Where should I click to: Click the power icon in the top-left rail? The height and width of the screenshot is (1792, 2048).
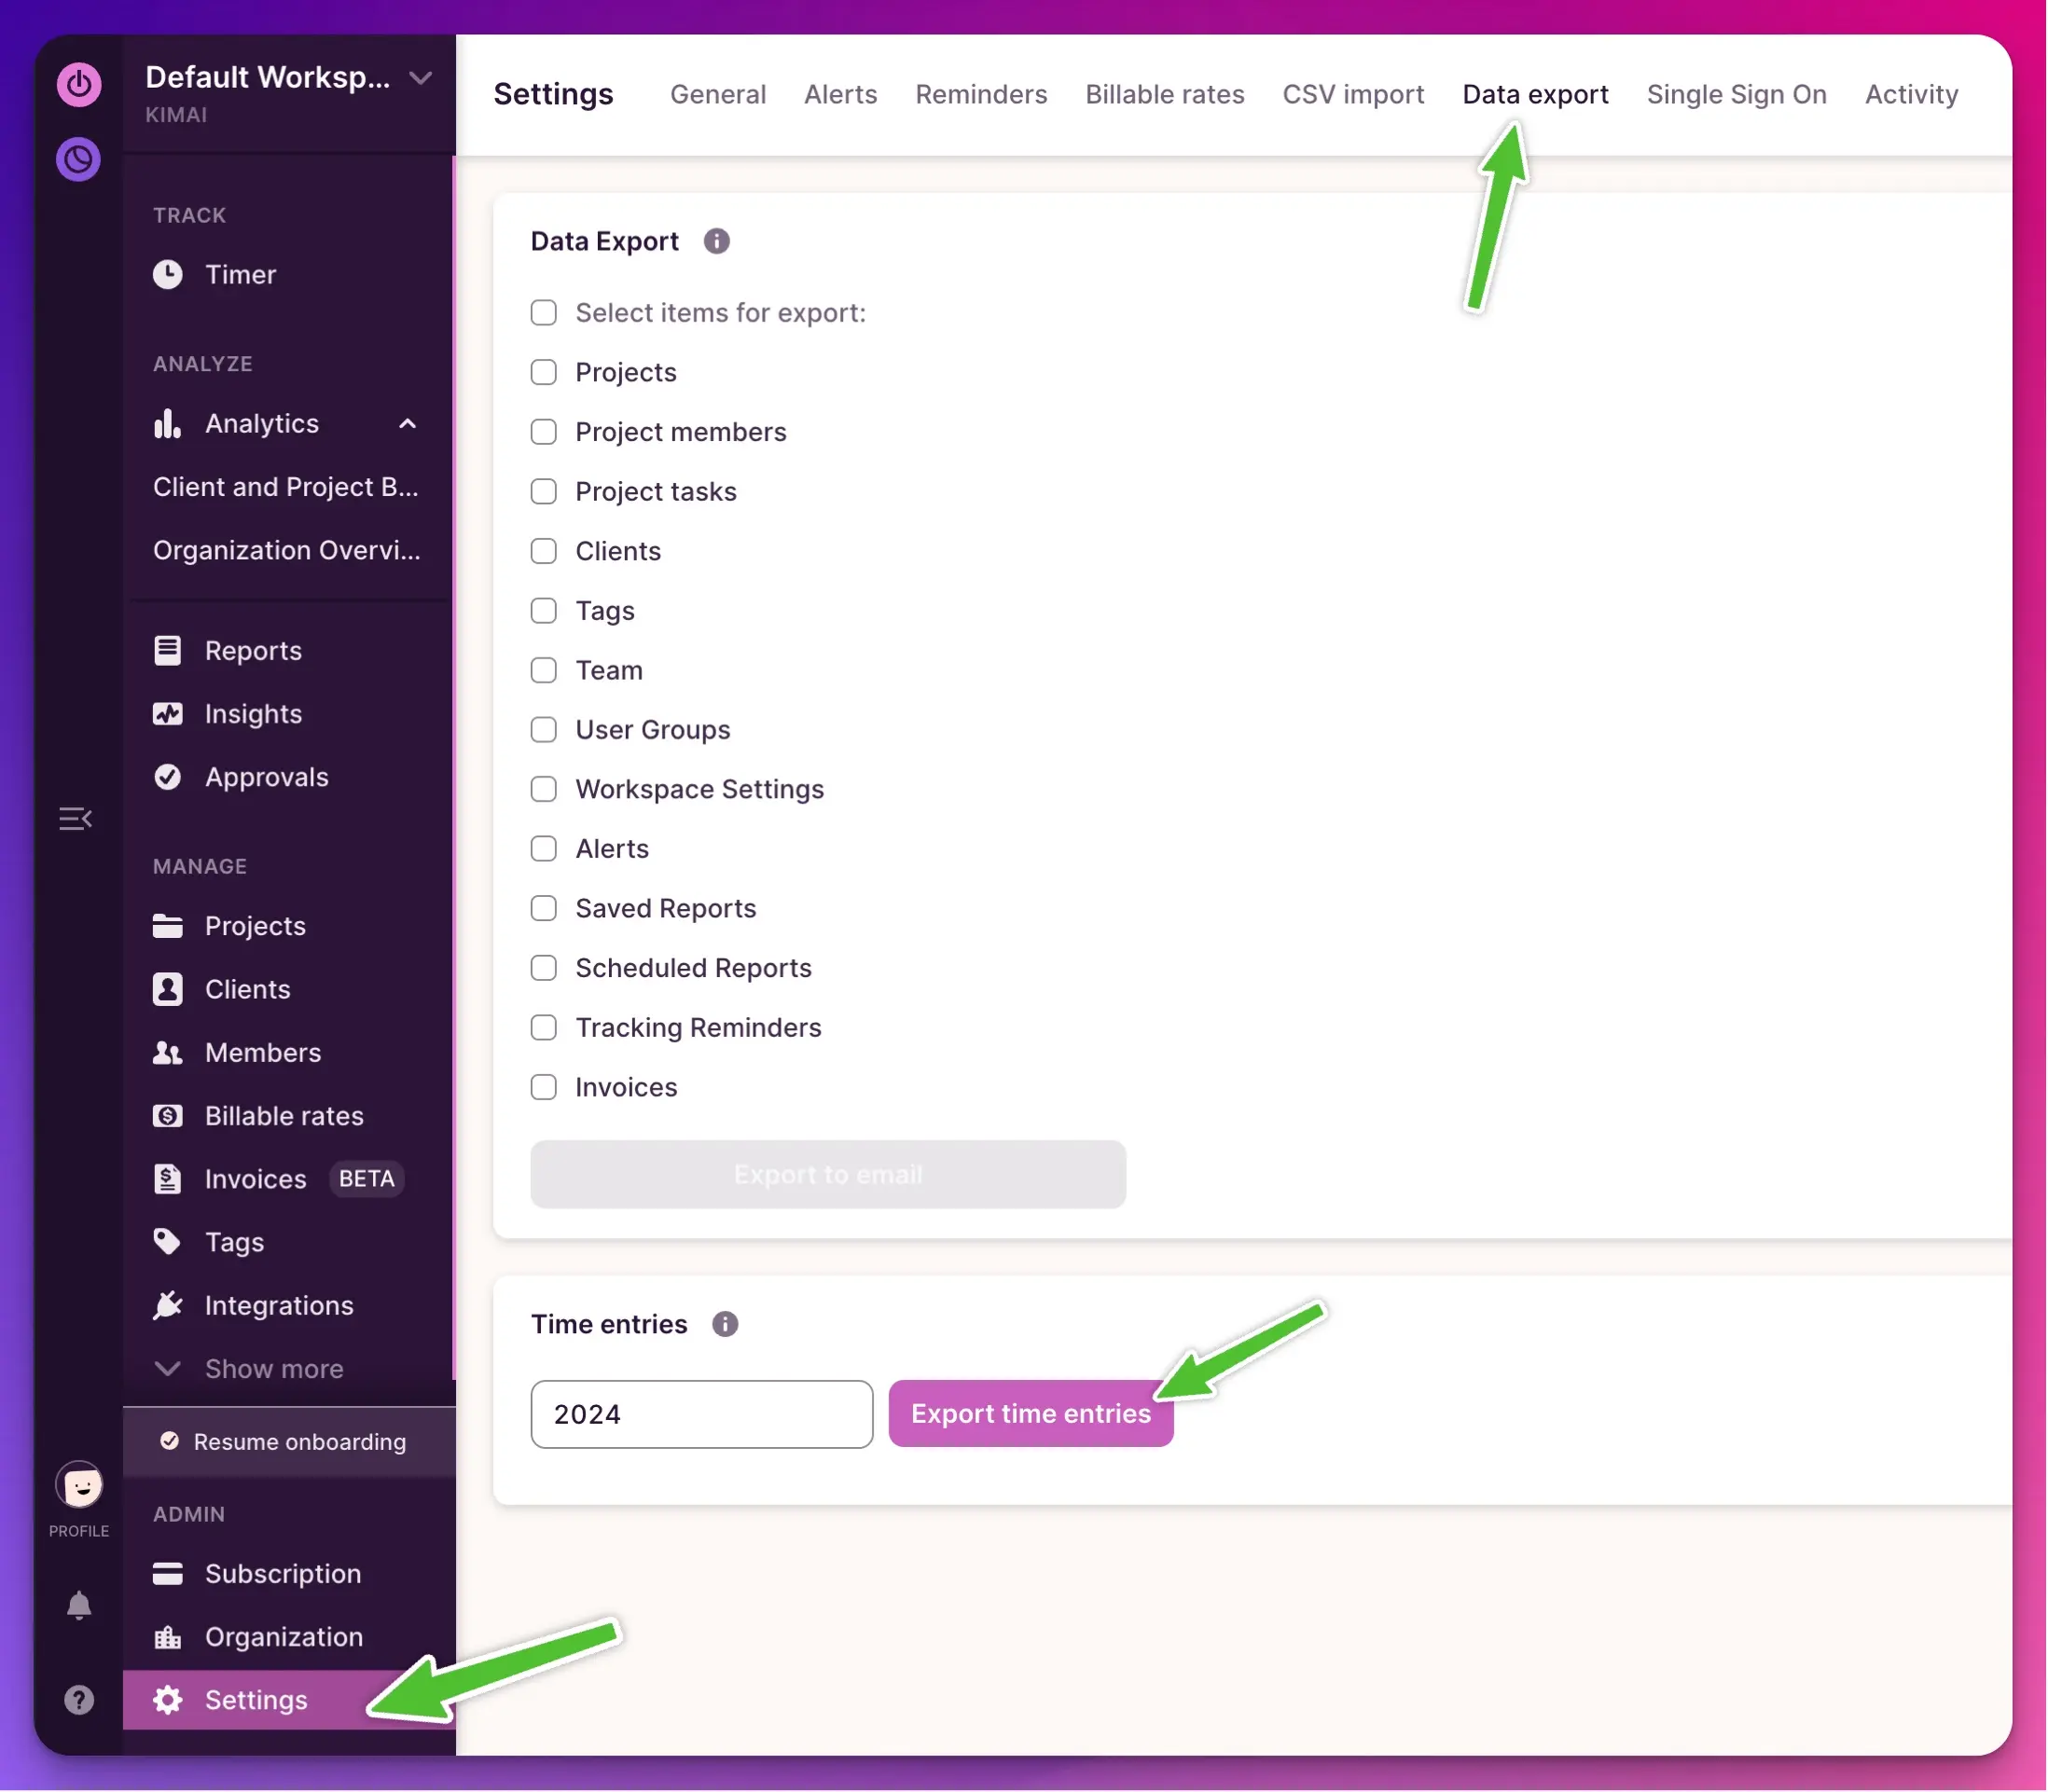click(x=79, y=84)
